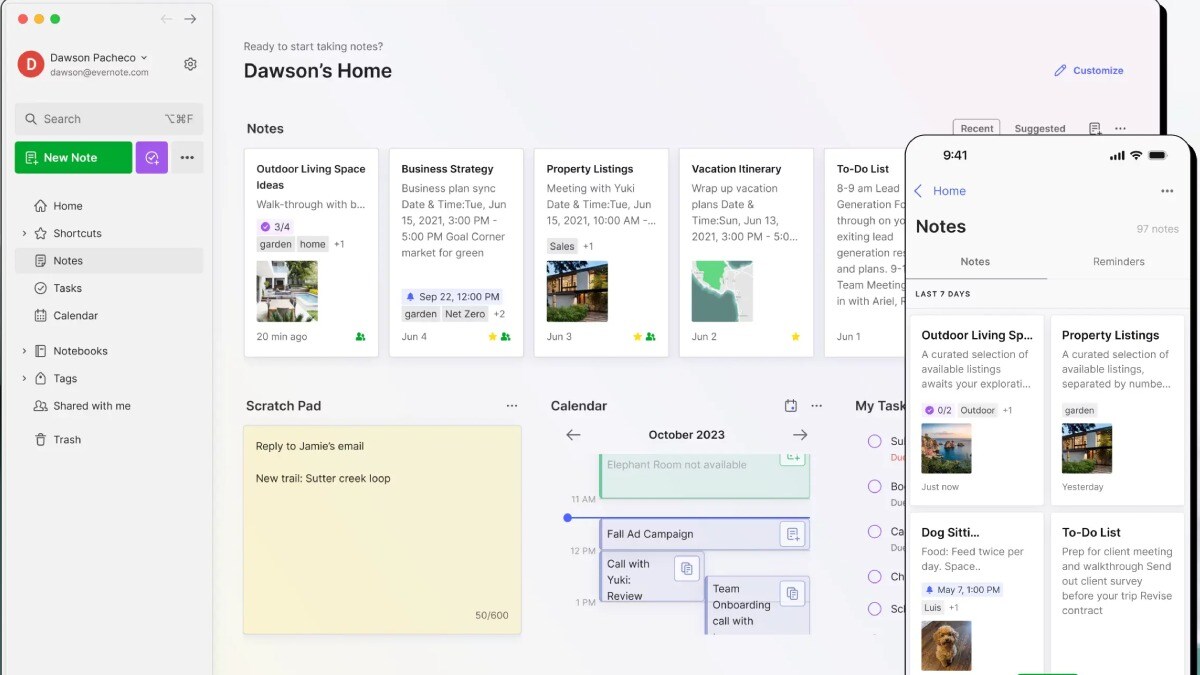Go to next month in Calendar widget
Image resolution: width=1200 pixels, height=675 pixels.
(x=799, y=435)
